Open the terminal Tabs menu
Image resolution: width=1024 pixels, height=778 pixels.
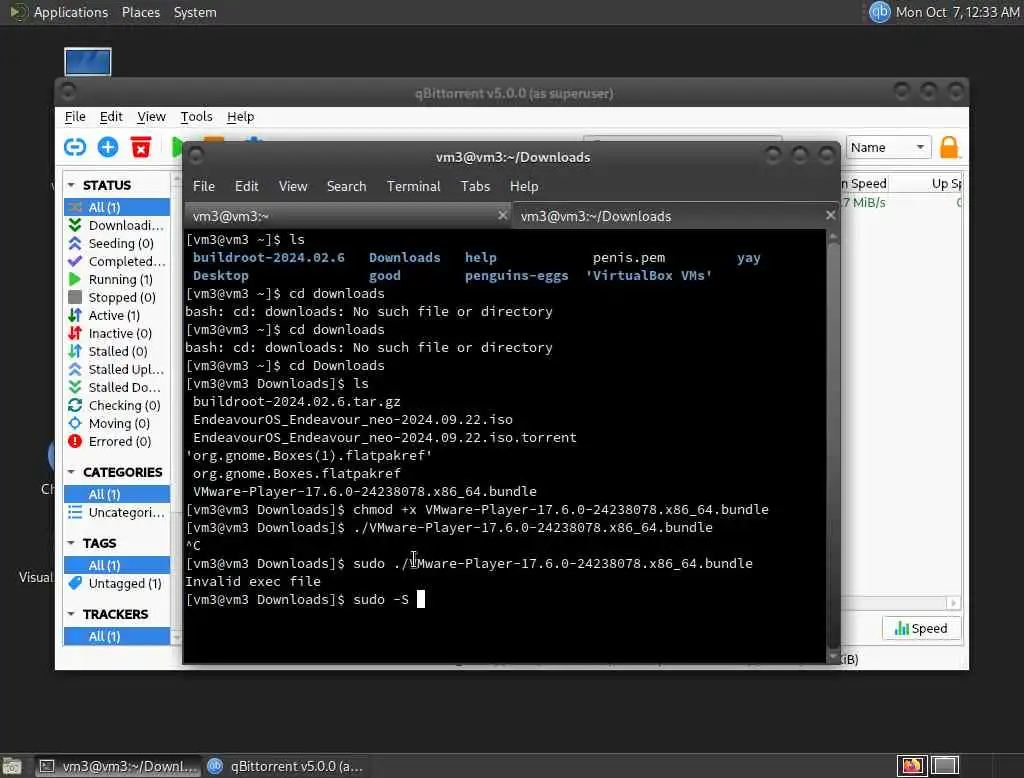click(x=475, y=186)
